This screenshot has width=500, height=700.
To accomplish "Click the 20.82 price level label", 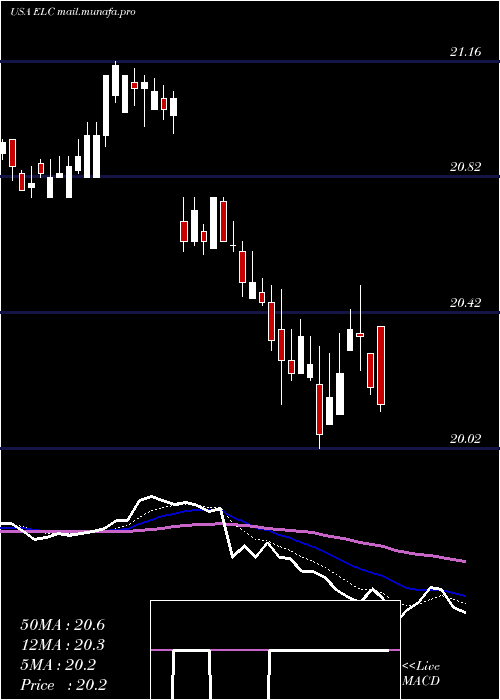I will (465, 167).
